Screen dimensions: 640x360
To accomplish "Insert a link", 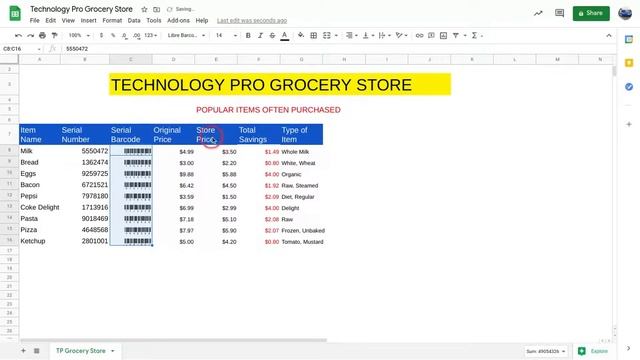I will click(419, 36).
